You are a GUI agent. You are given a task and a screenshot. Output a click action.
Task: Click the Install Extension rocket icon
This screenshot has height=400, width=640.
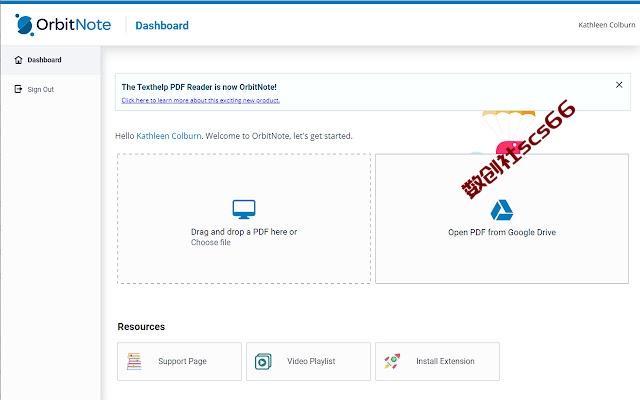pos(392,361)
